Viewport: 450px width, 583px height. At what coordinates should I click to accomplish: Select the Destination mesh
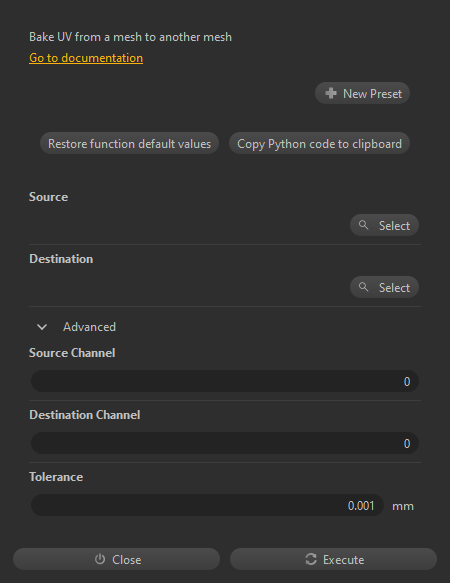(385, 287)
